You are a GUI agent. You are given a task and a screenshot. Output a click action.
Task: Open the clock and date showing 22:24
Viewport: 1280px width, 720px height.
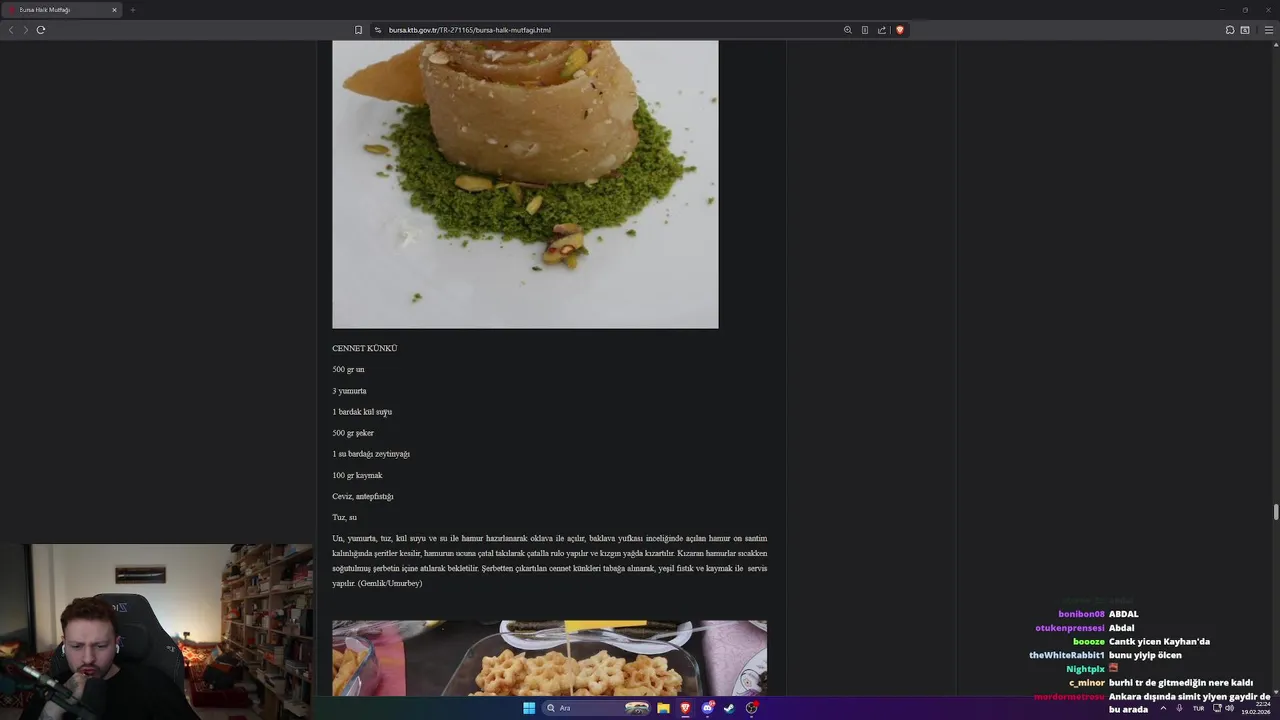(1256, 708)
